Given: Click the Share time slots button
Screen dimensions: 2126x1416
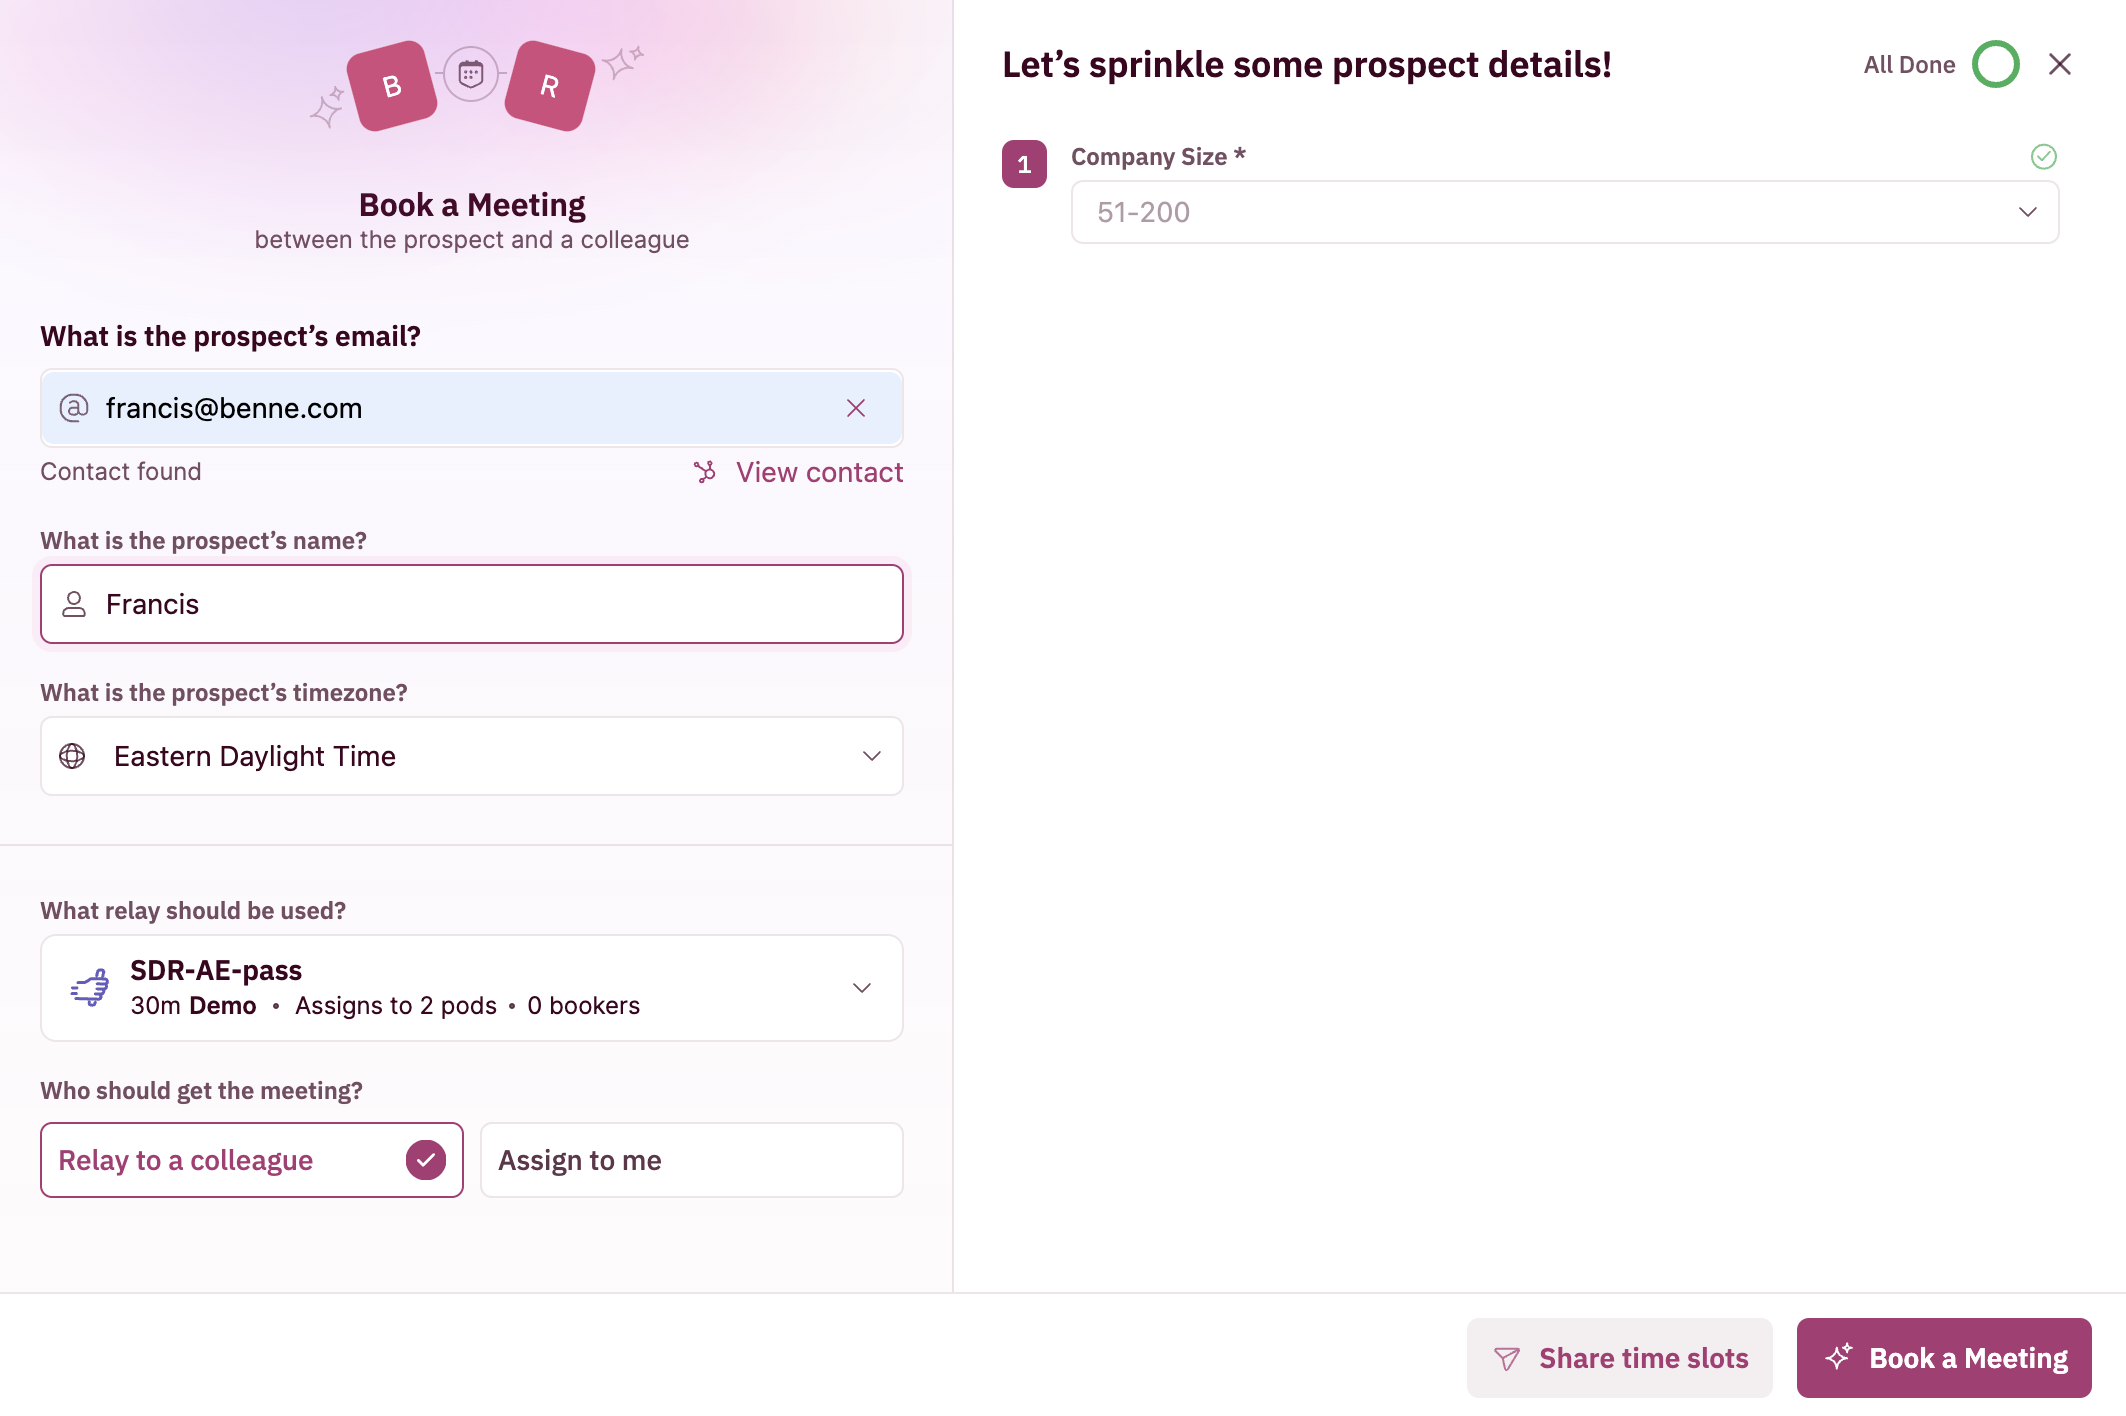Looking at the screenshot, I should point(1619,1358).
